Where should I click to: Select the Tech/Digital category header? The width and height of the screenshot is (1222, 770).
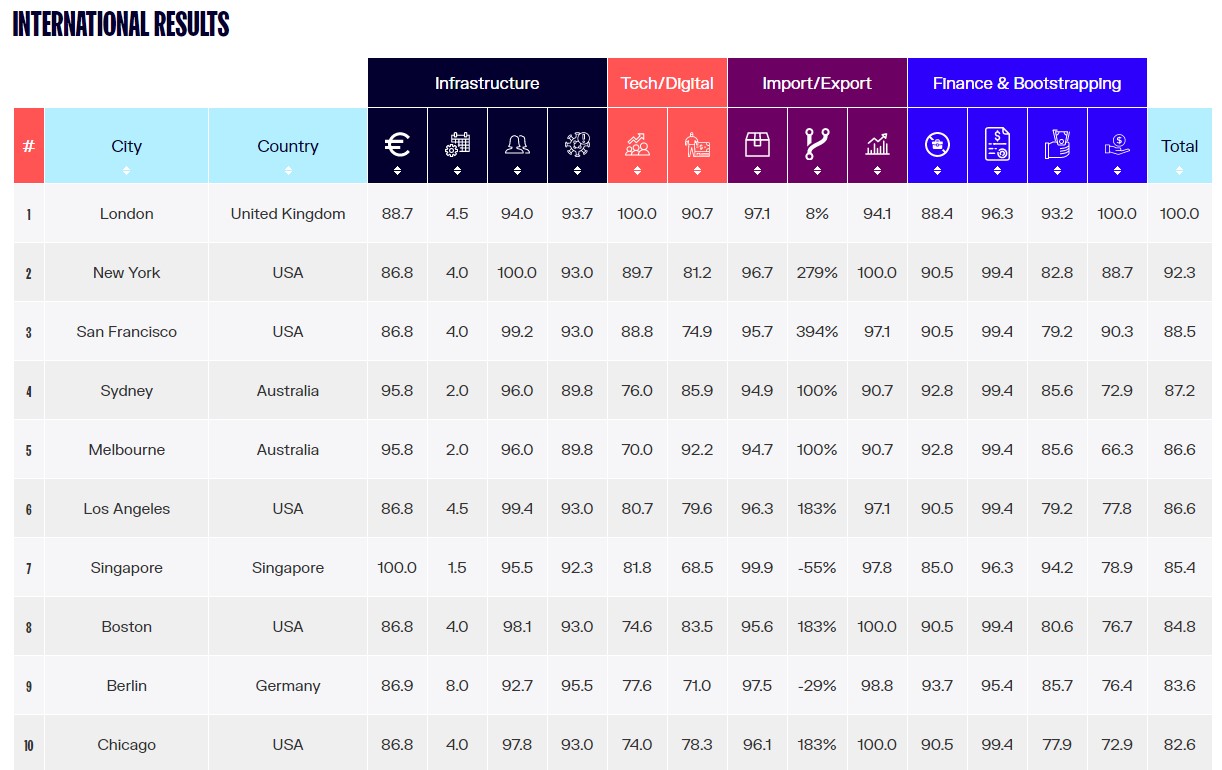click(667, 83)
